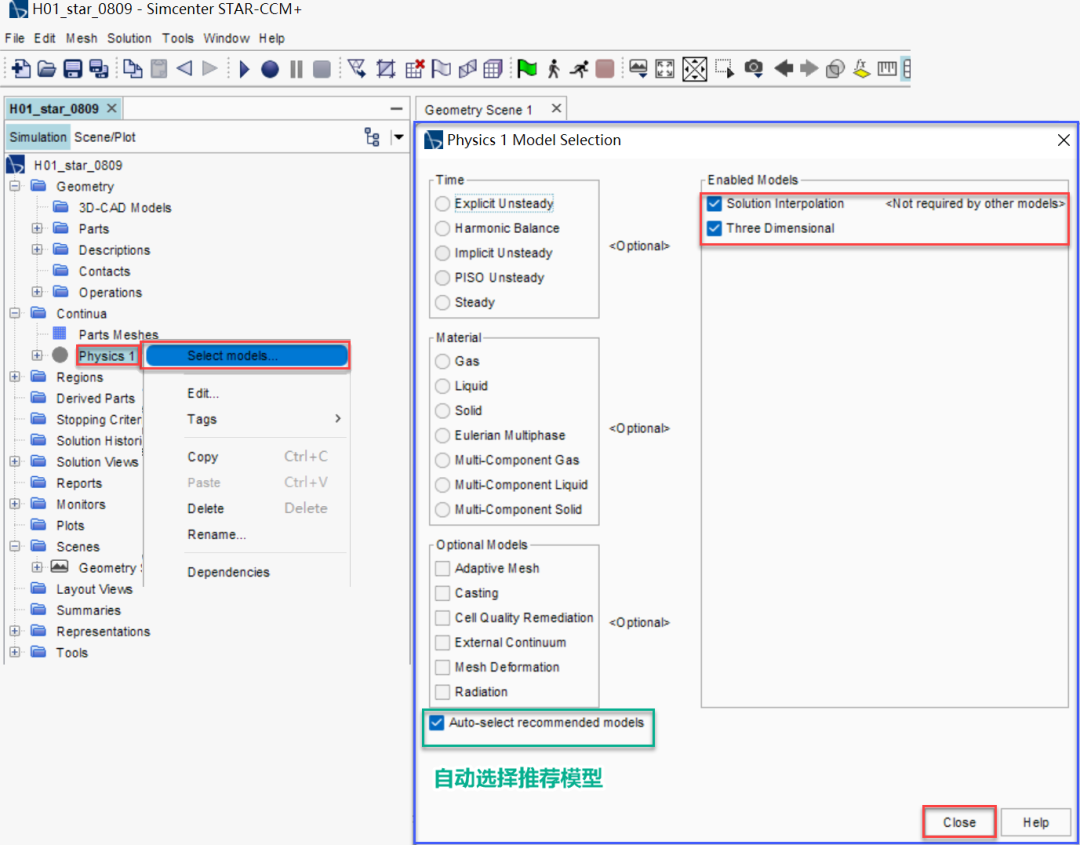
Task: Expand the Monitors tree node
Action: [15, 504]
